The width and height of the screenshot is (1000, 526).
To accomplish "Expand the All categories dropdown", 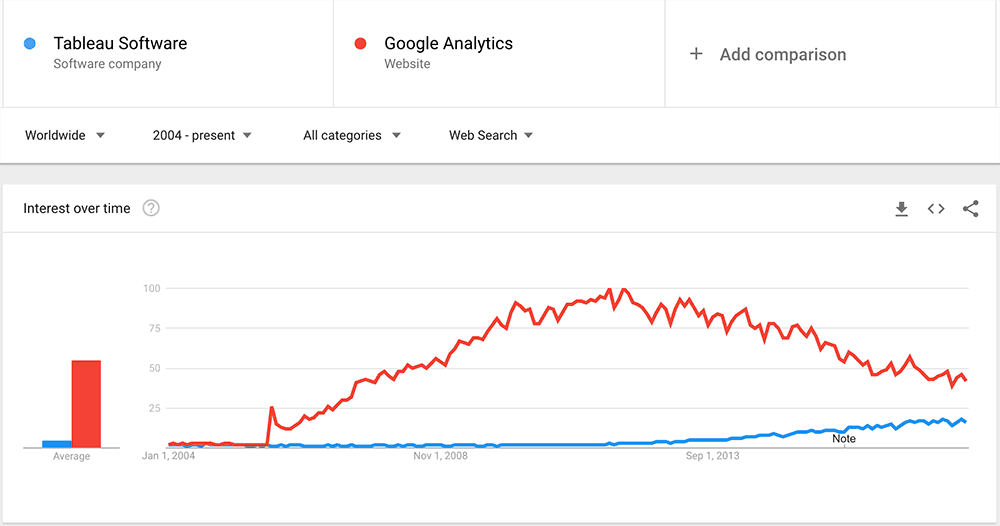I will 352,135.
